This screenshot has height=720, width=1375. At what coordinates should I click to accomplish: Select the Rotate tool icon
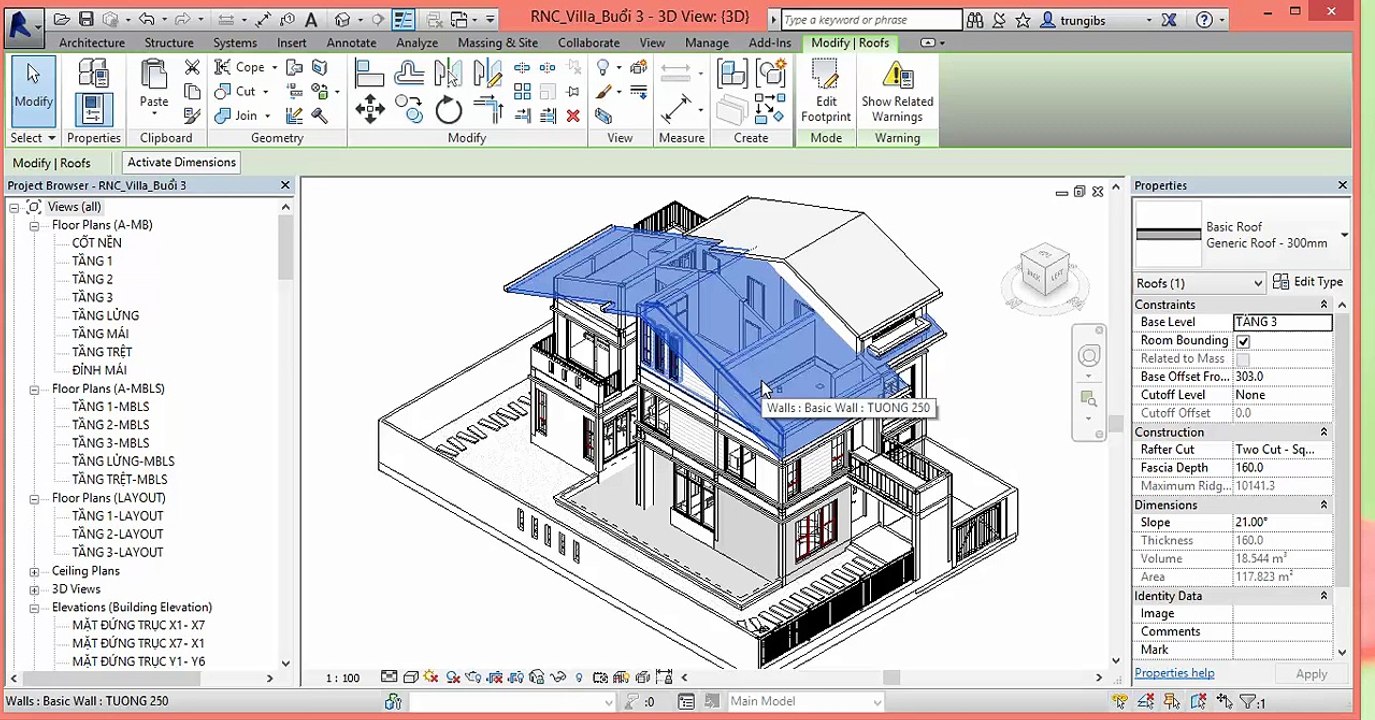(449, 108)
